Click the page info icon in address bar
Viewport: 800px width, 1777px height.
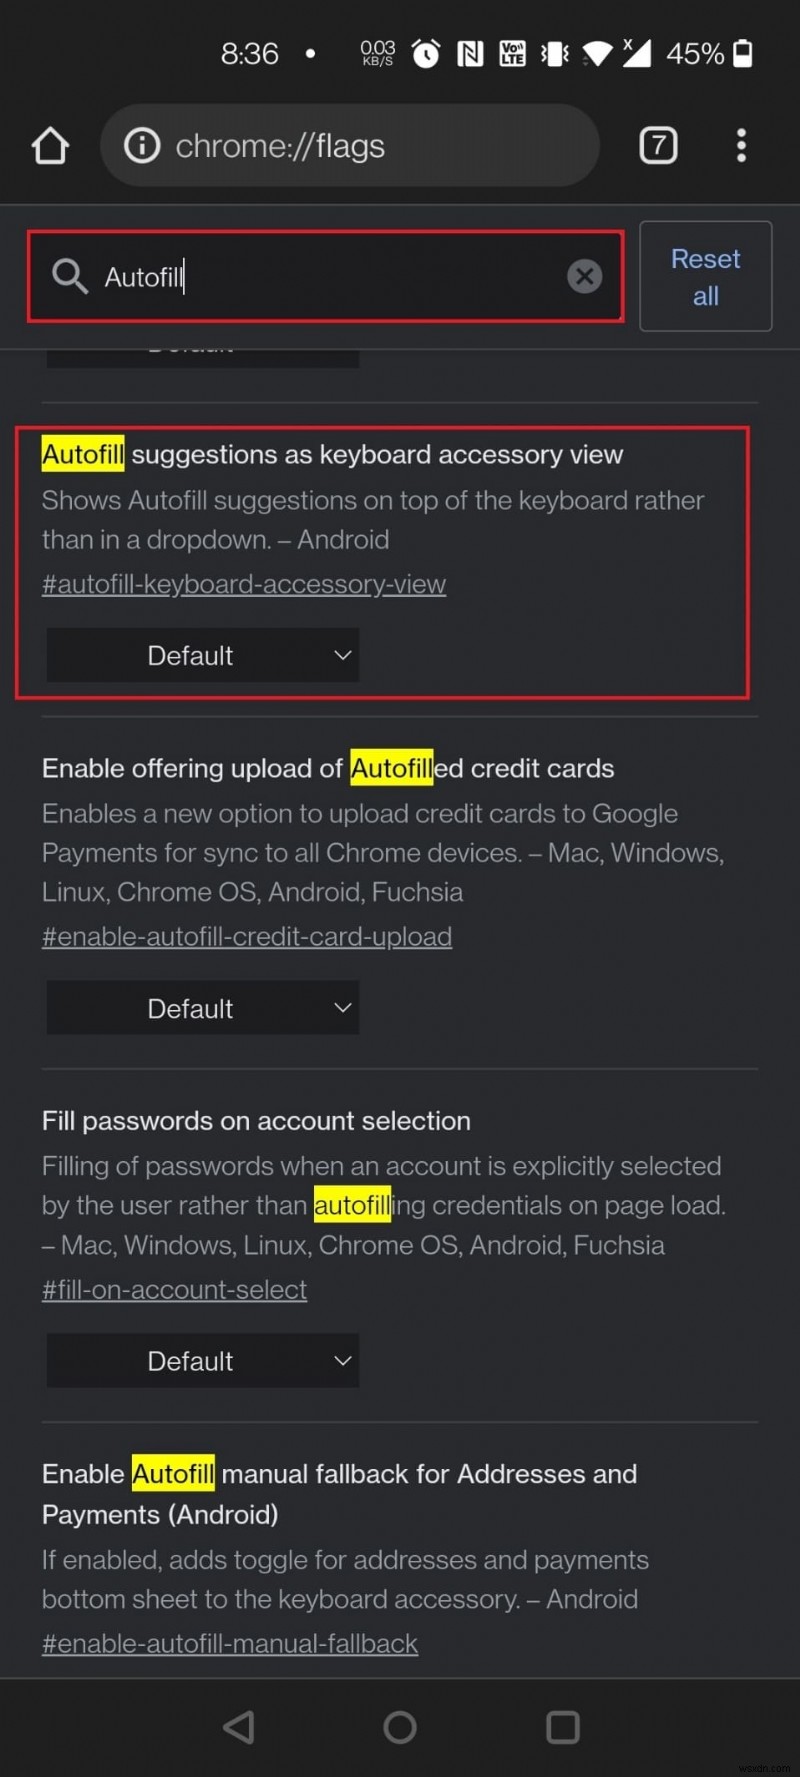click(x=141, y=145)
